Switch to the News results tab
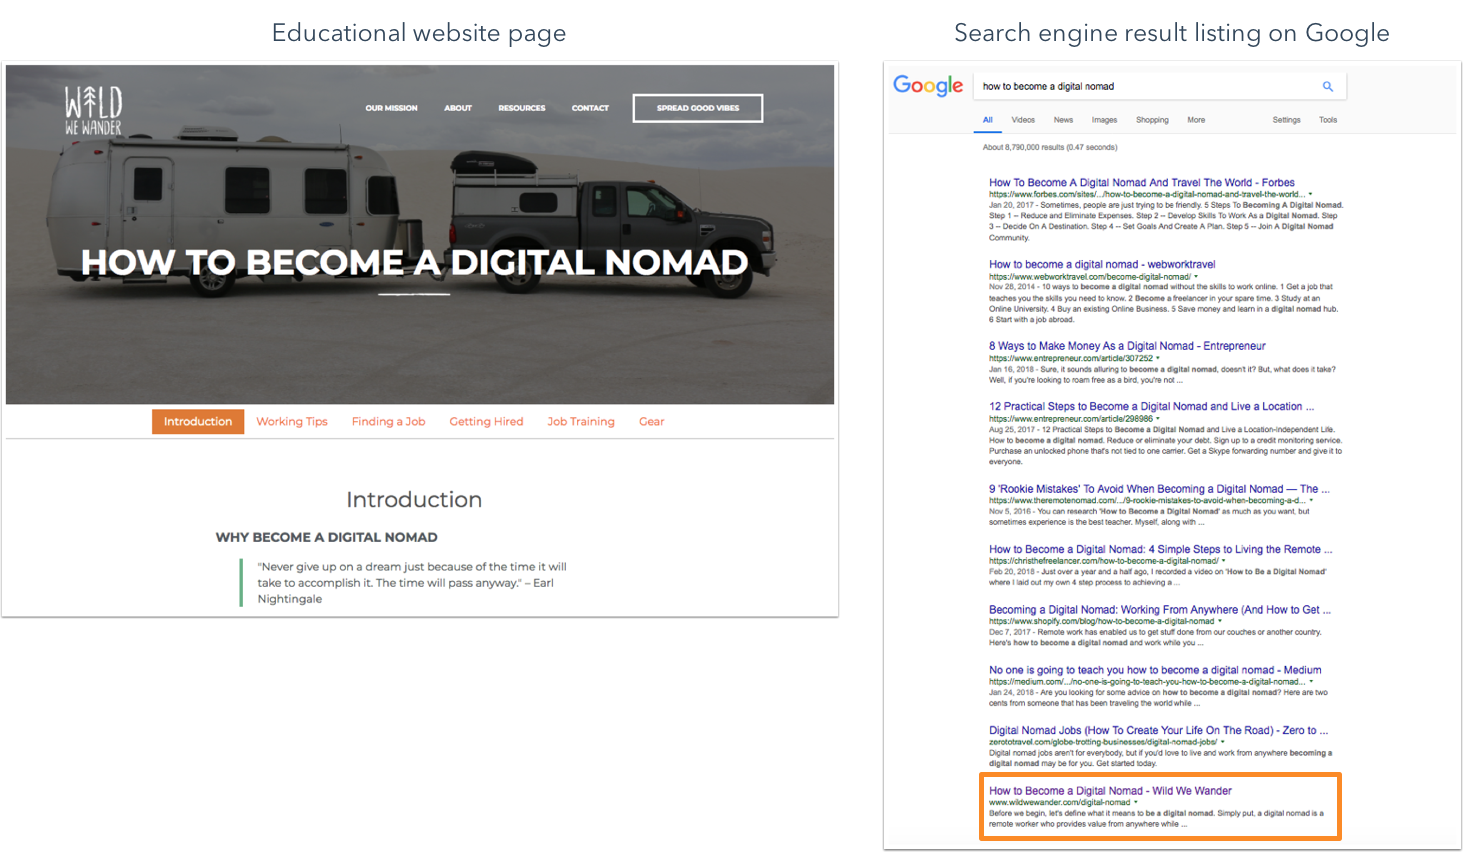Viewport: 1466px width, 852px height. (1063, 120)
